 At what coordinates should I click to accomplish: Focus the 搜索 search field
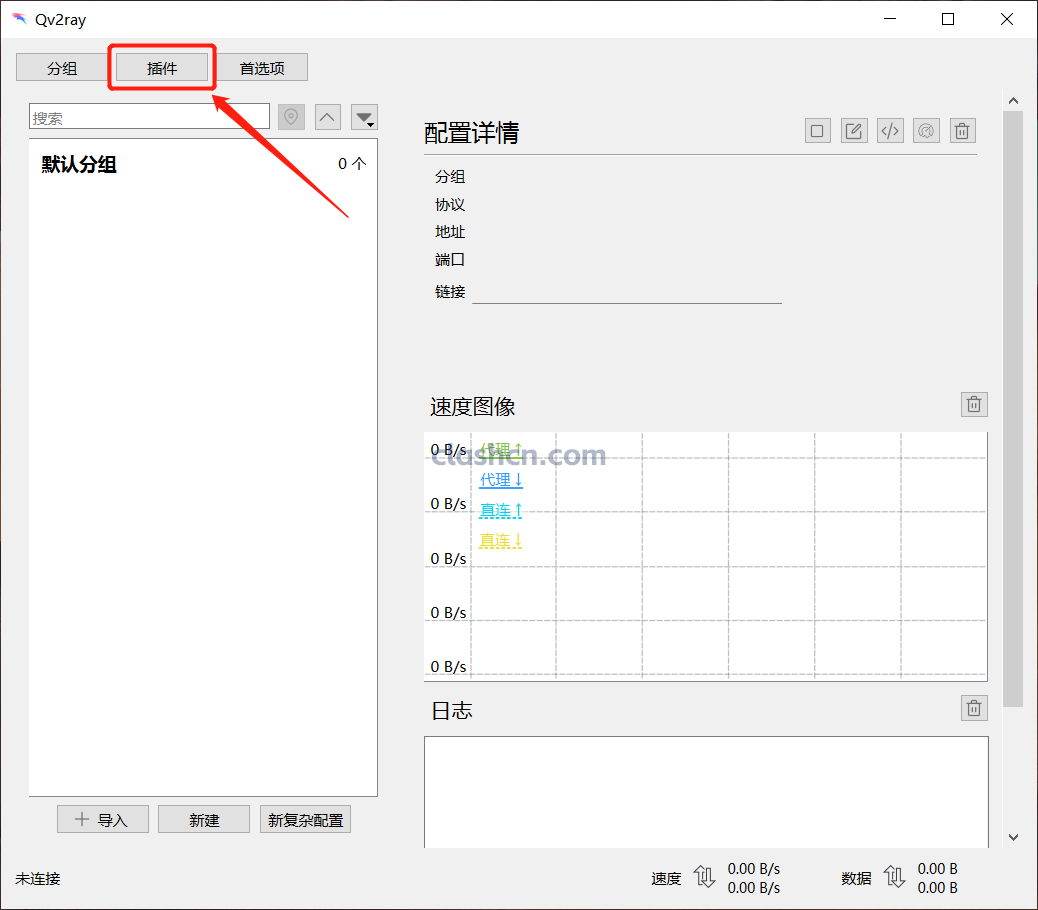[150, 117]
